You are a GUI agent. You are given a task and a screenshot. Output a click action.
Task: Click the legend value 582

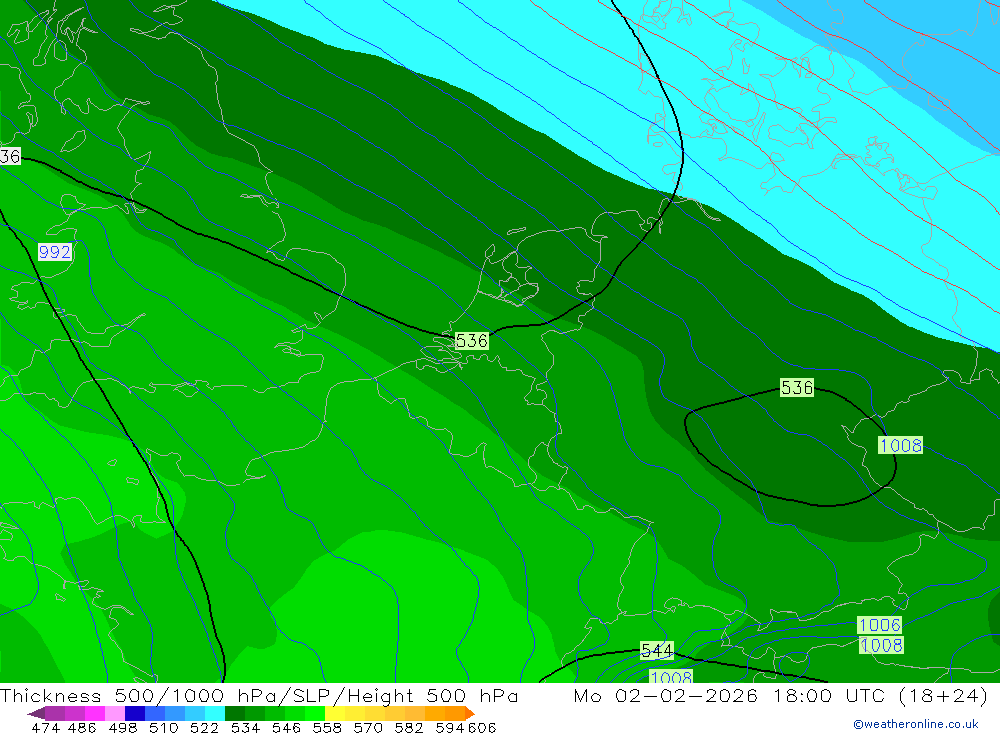pos(409,728)
